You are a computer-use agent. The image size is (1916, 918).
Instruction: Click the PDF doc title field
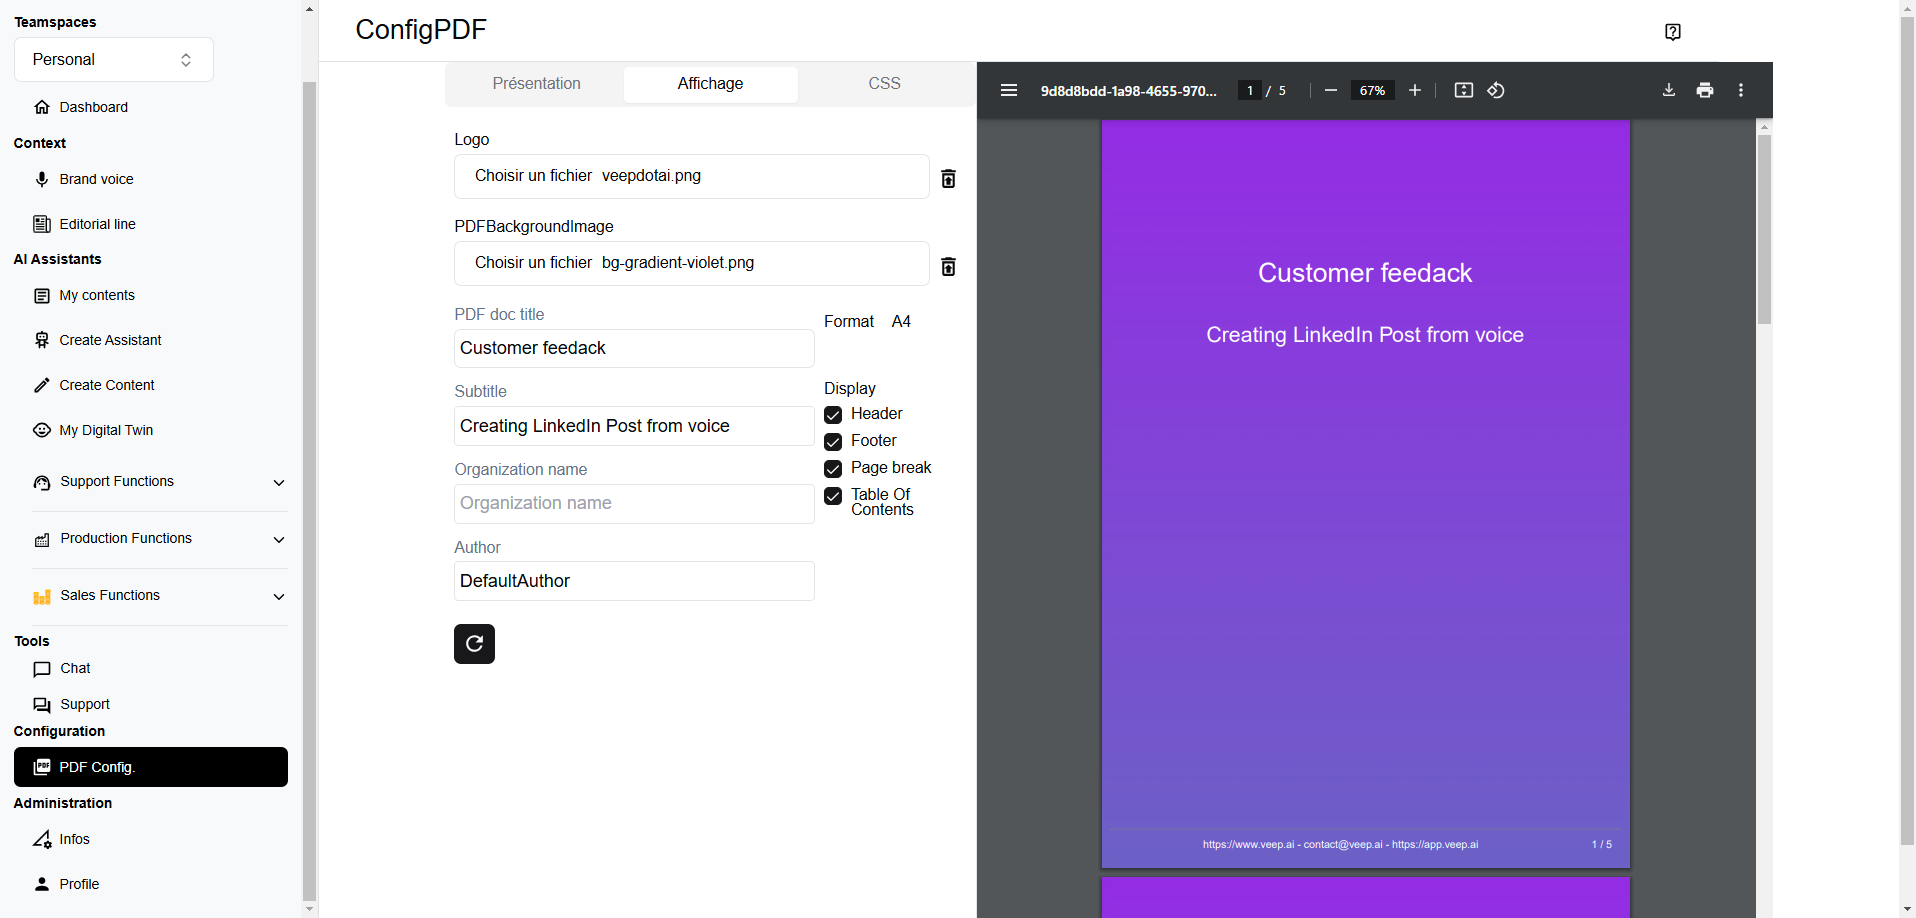click(x=634, y=348)
